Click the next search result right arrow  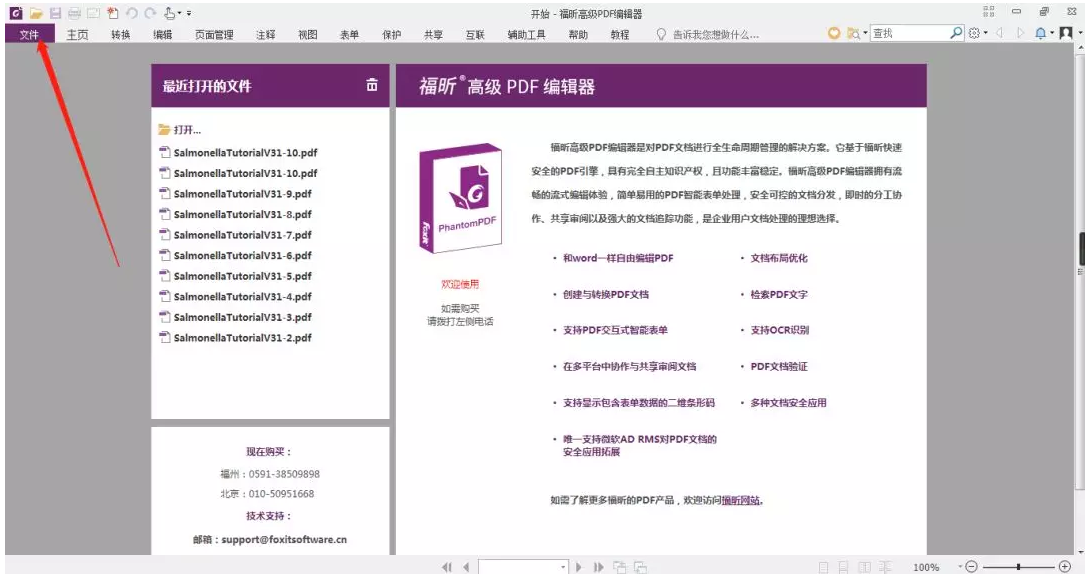tap(1020, 33)
